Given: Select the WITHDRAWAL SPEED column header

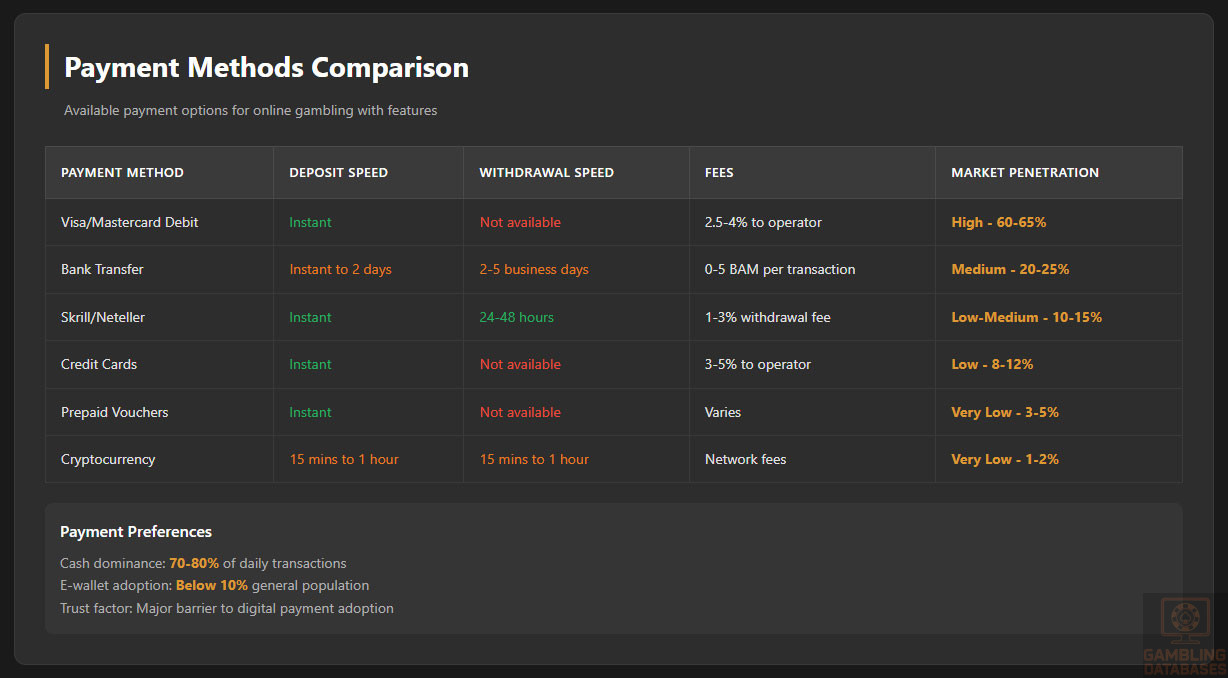Looking at the screenshot, I should coord(546,172).
